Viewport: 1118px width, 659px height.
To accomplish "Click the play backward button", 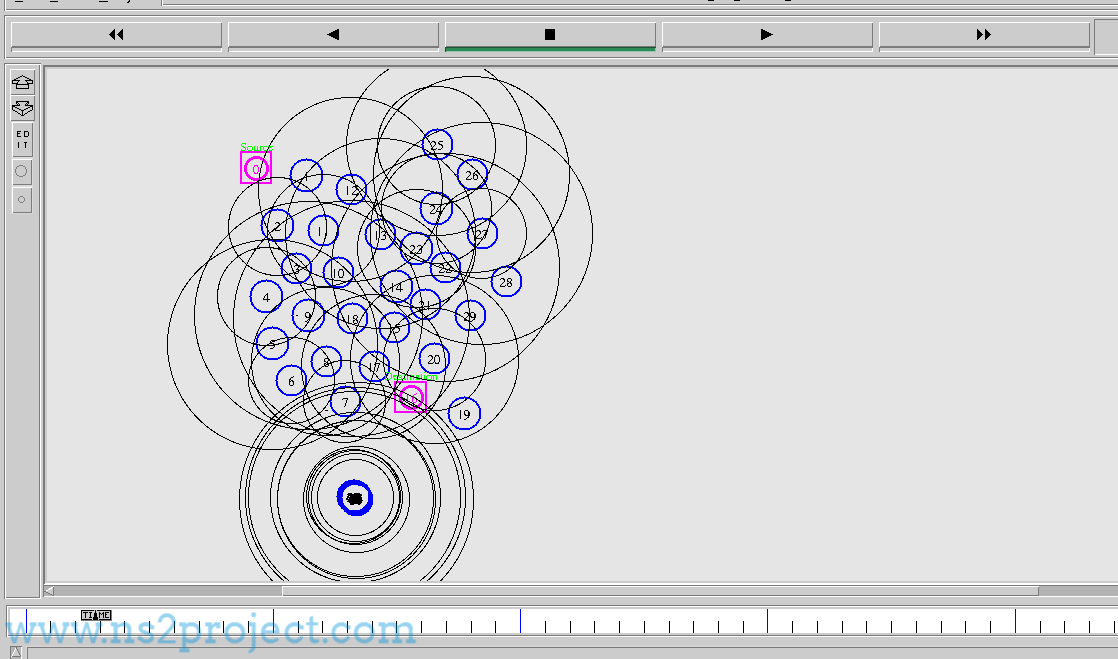I will pos(333,35).
